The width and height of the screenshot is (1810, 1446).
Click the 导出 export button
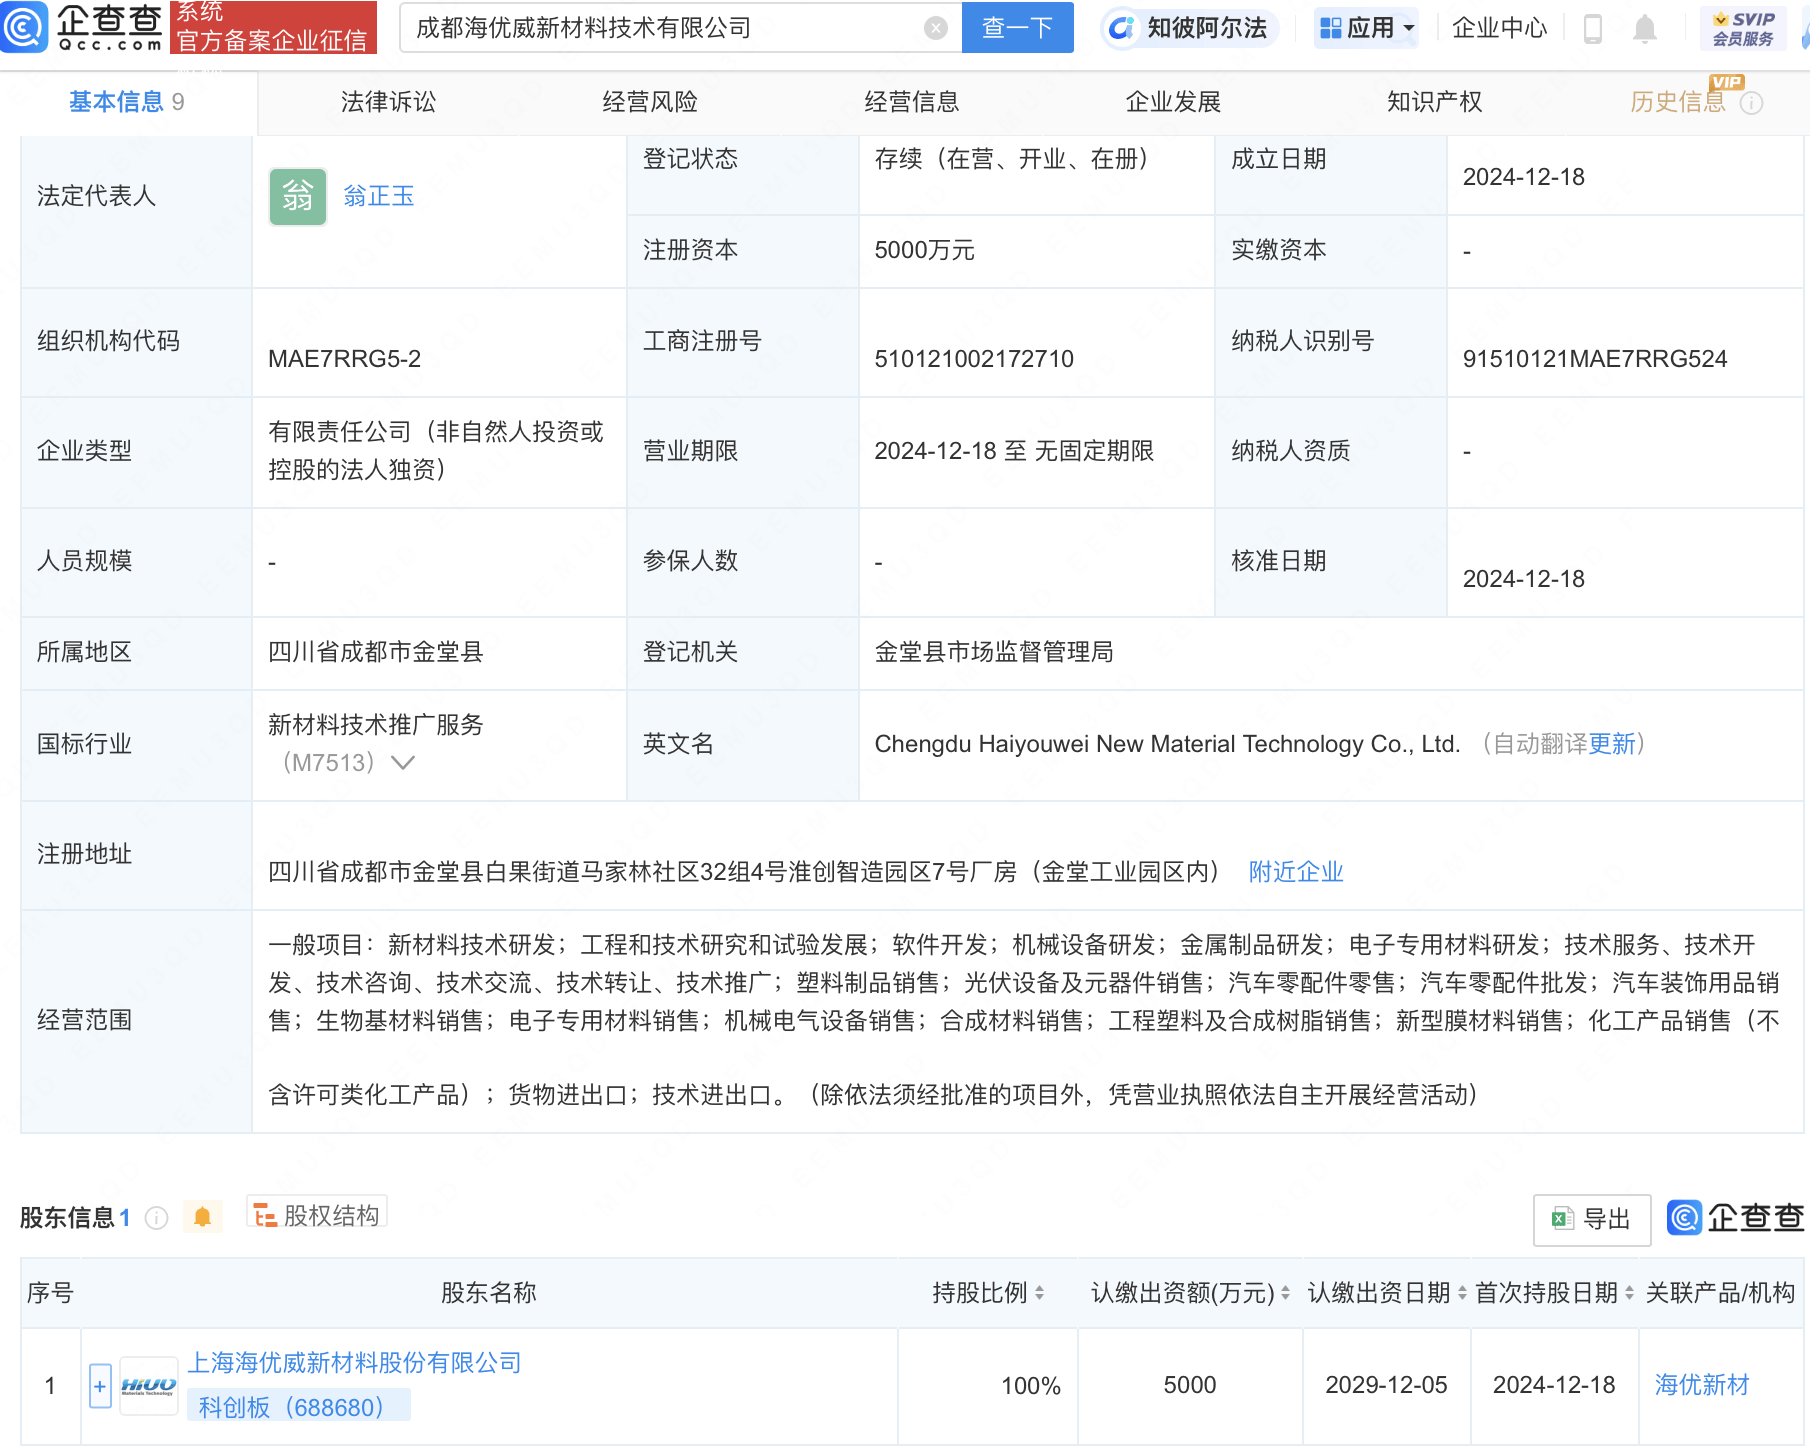tap(1592, 1219)
